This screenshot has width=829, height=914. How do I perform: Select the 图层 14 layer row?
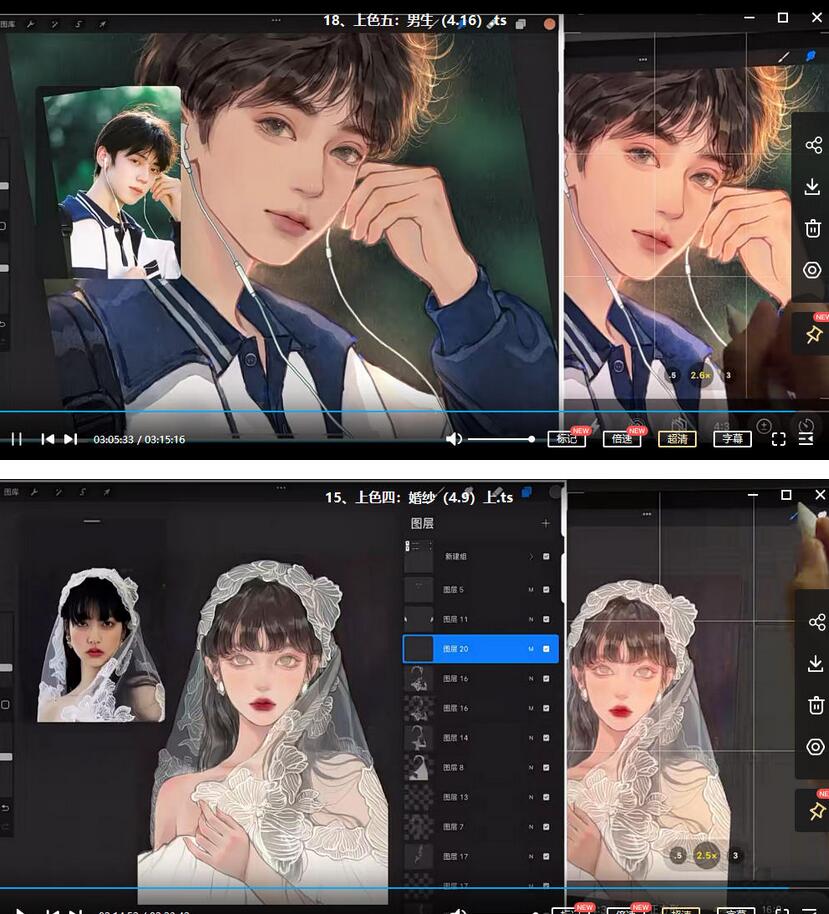pos(481,738)
